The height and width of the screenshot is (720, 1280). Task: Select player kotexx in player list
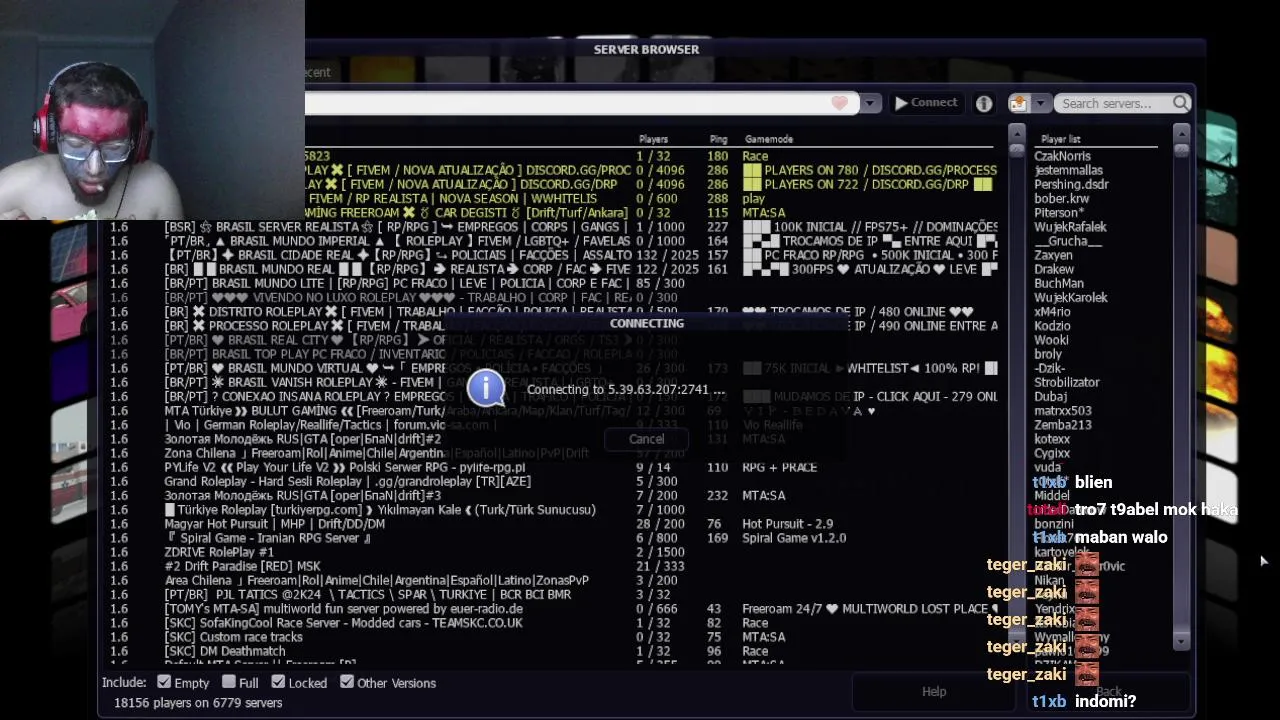click(x=1052, y=438)
